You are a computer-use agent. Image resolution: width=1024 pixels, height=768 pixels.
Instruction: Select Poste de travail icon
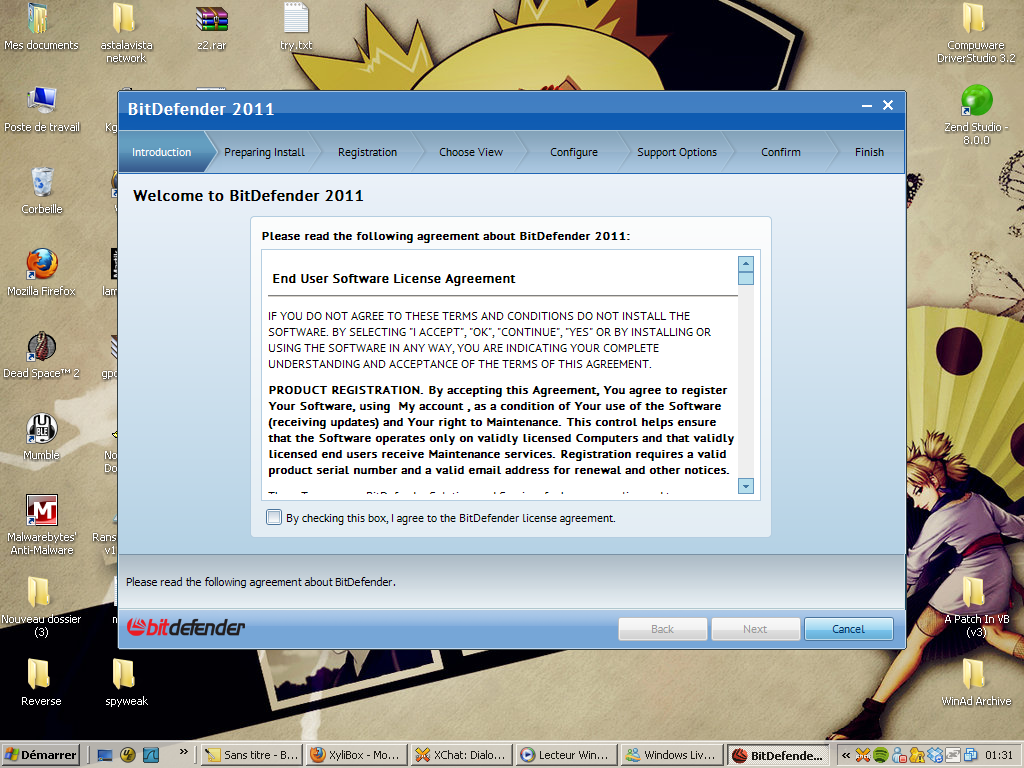42,109
